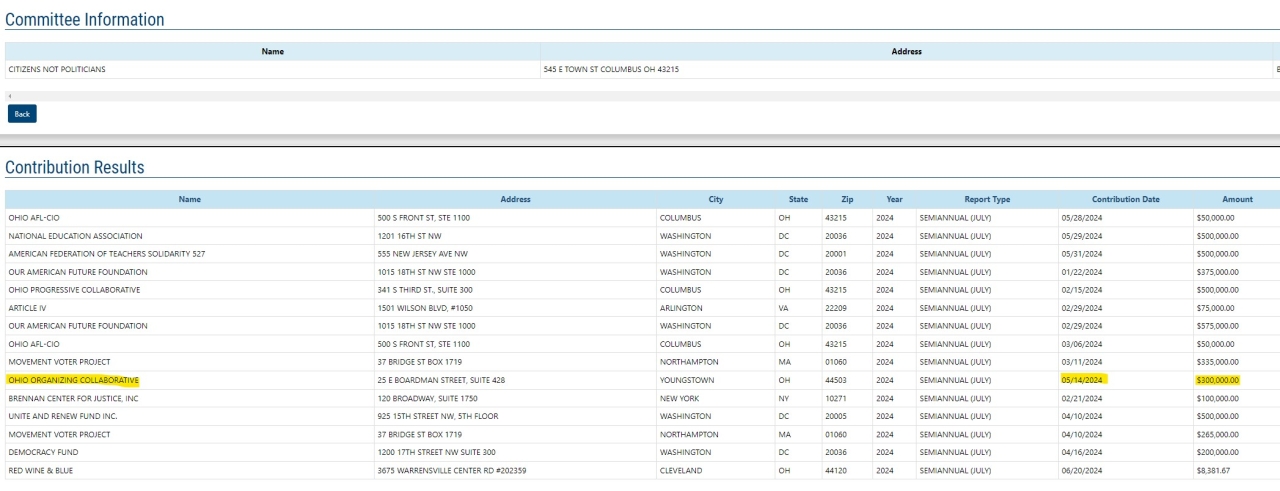Click the Back button
Screen dimensions: 1280x491
click(x=22, y=114)
